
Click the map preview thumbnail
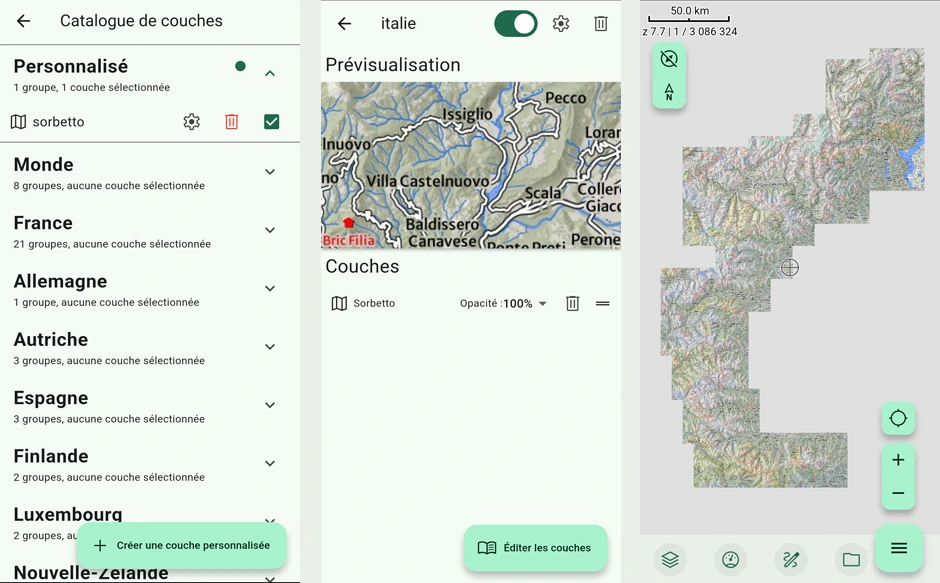[471, 166]
